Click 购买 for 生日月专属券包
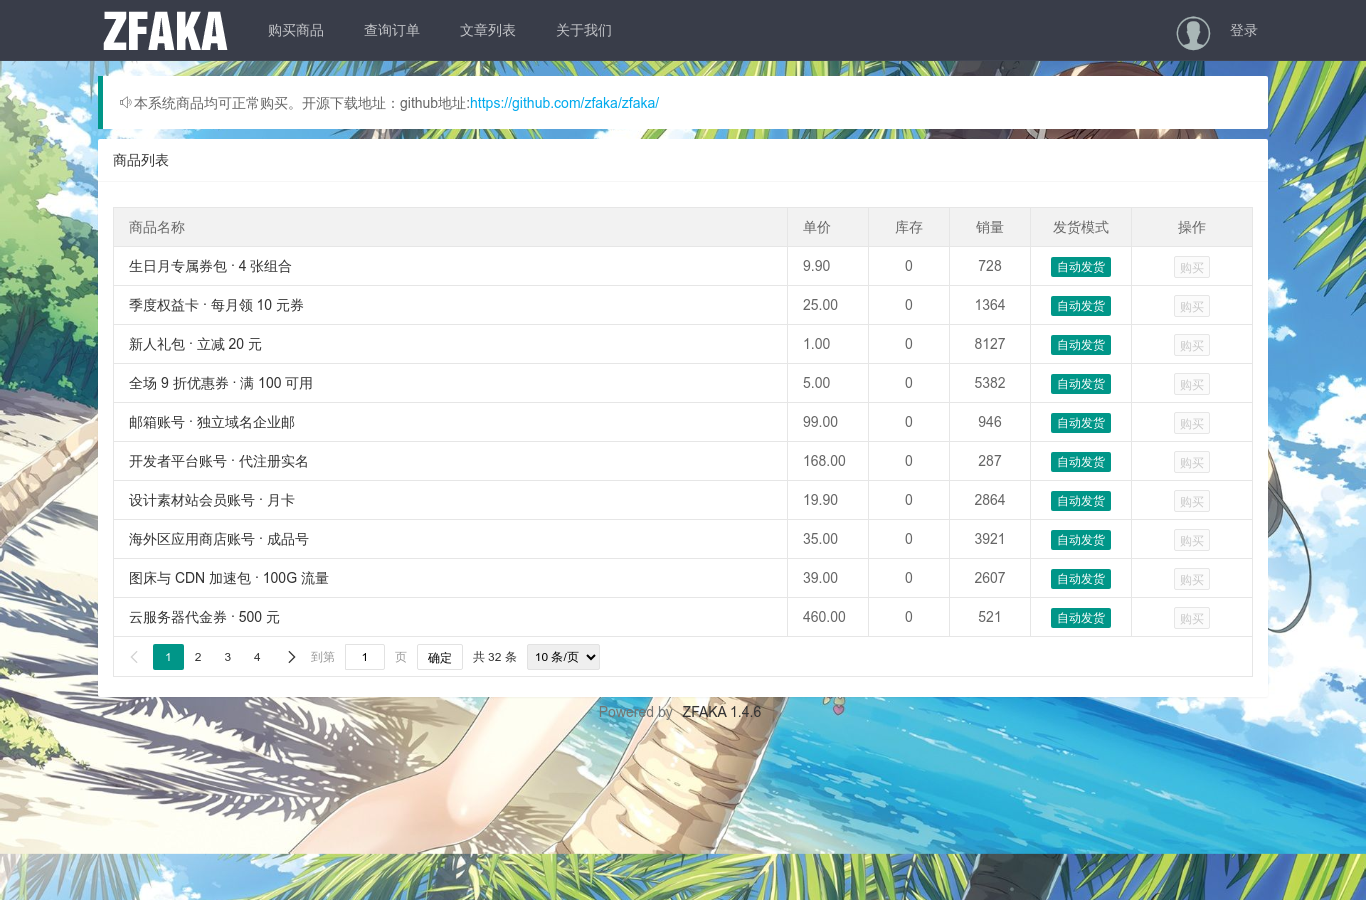Image resolution: width=1366 pixels, height=900 pixels. pyautogui.click(x=1192, y=267)
